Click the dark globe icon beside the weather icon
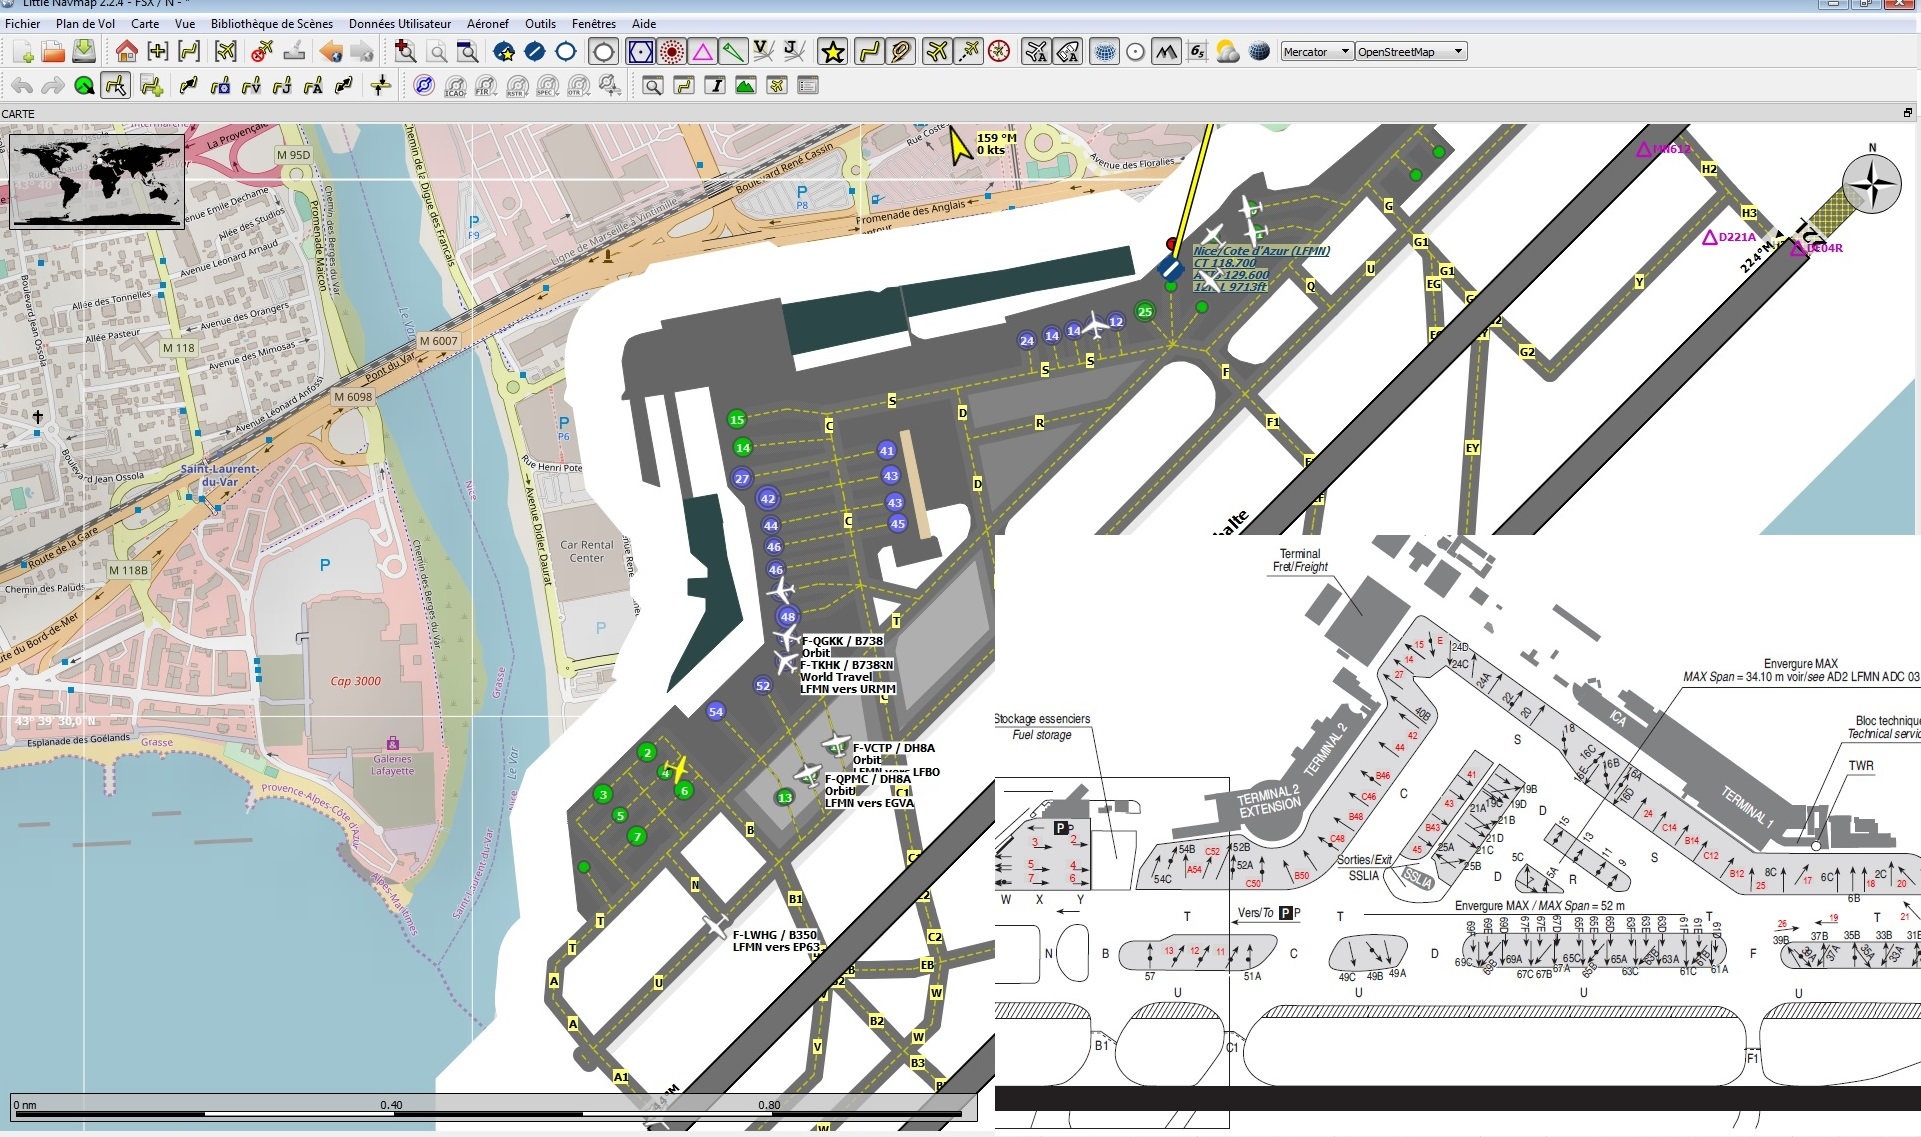 coord(1259,51)
